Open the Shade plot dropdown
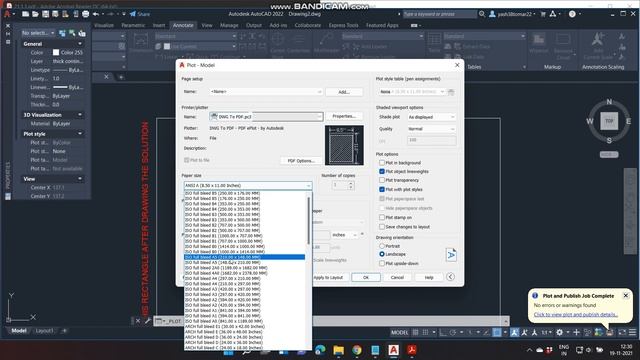 pos(431,117)
